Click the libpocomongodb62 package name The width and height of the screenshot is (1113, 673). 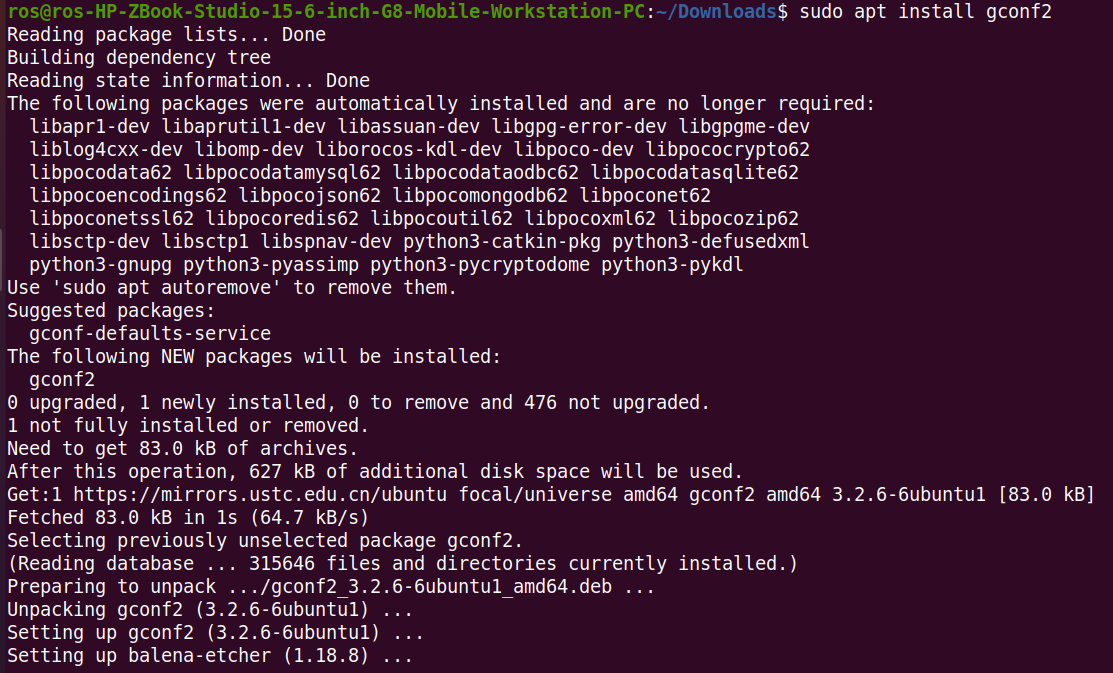(481, 195)
